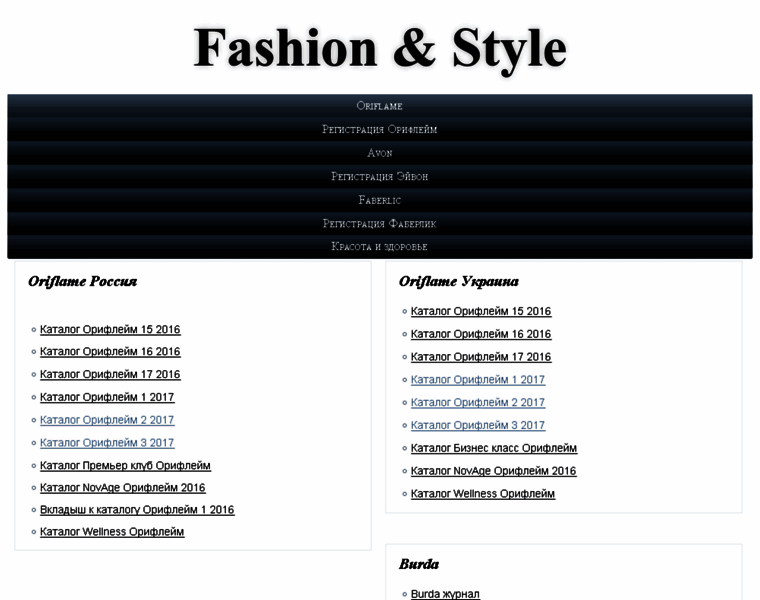Open Каталог Орифлейм 15 2016 under Oriflame Россия

click(110, 330)
